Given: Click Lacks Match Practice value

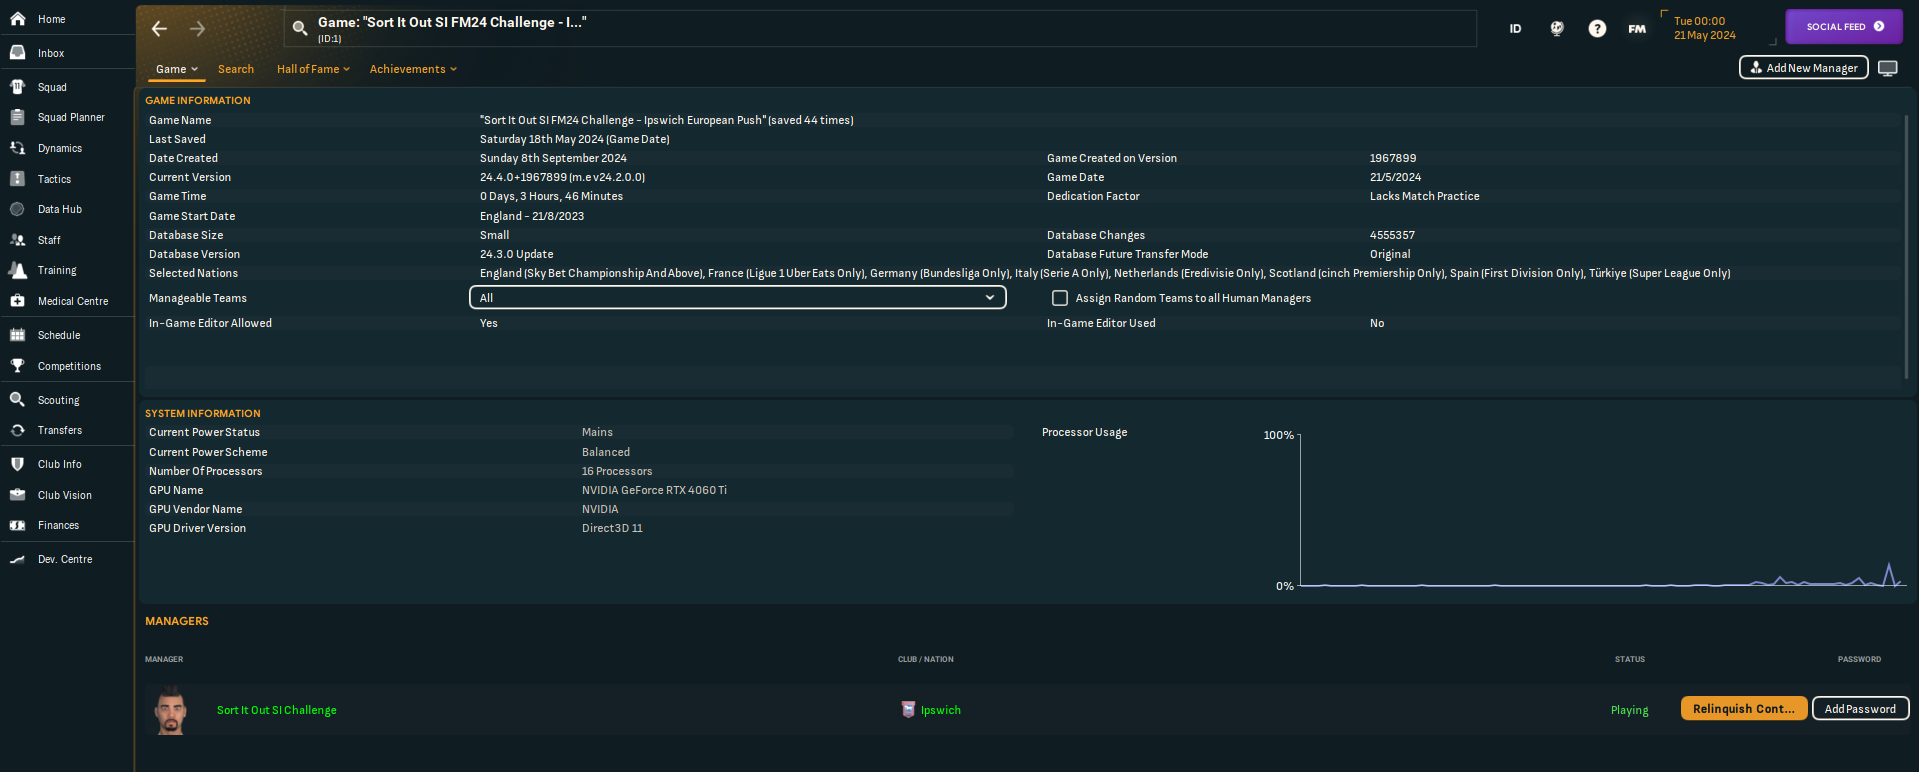Looking at the screenshot, I should (x=1424, y=196).
